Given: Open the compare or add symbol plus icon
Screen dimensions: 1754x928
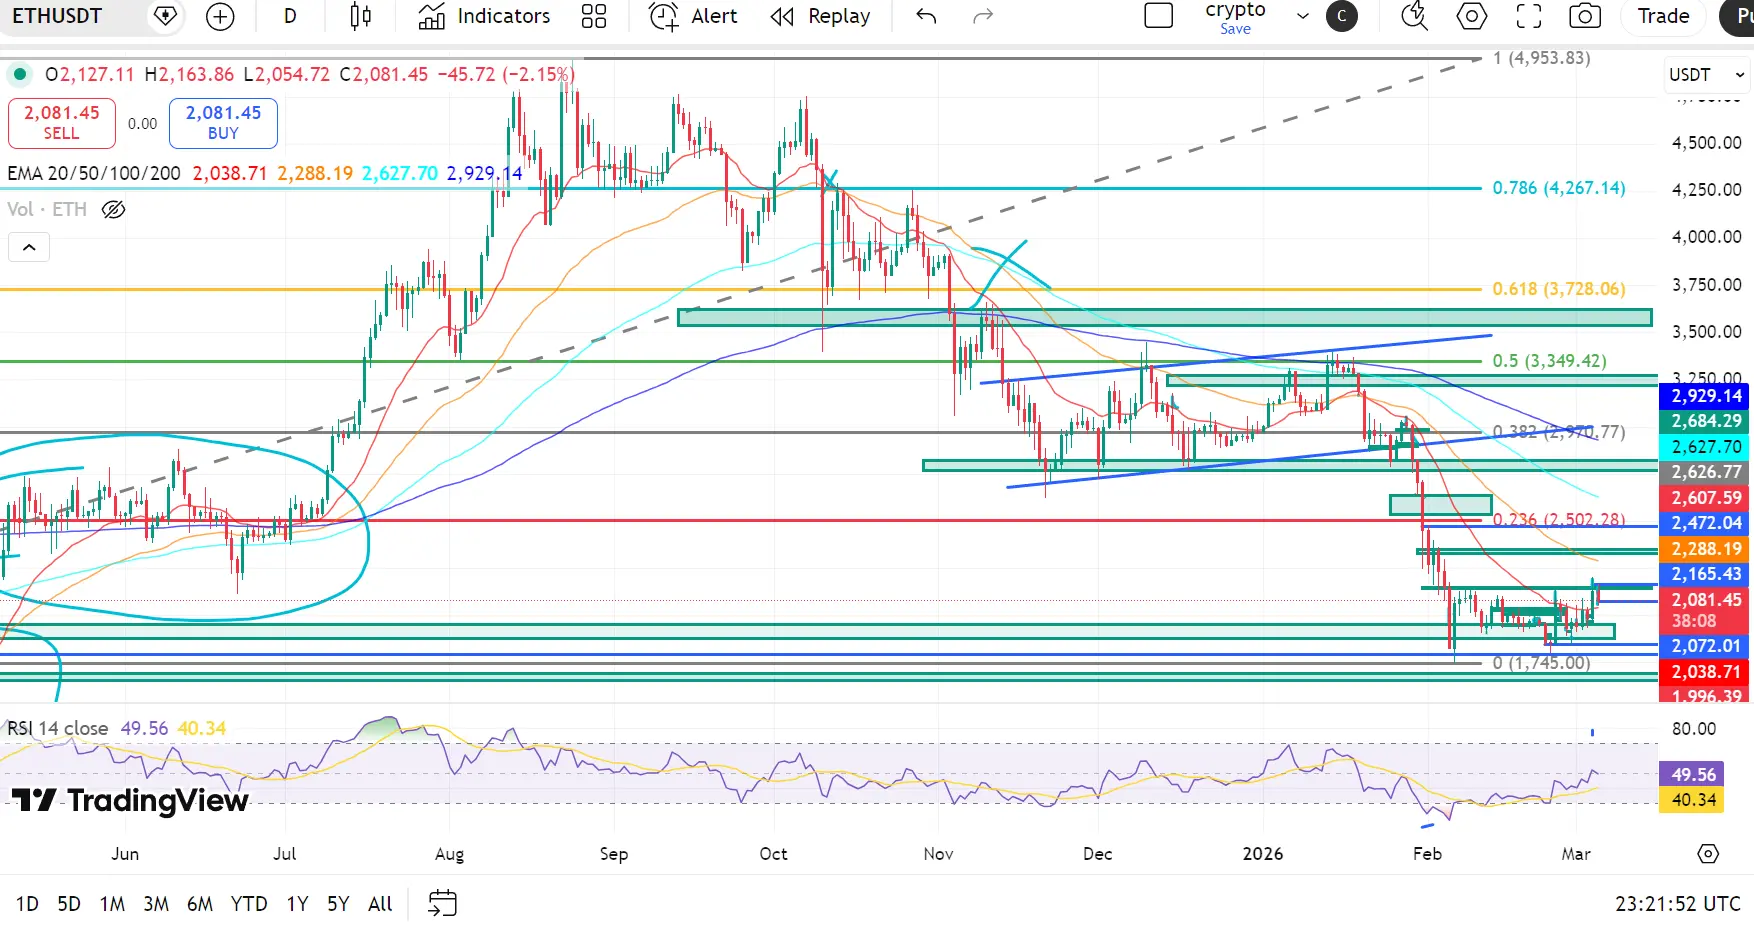Looking at the screenshot, I should (x=220, y=16).
